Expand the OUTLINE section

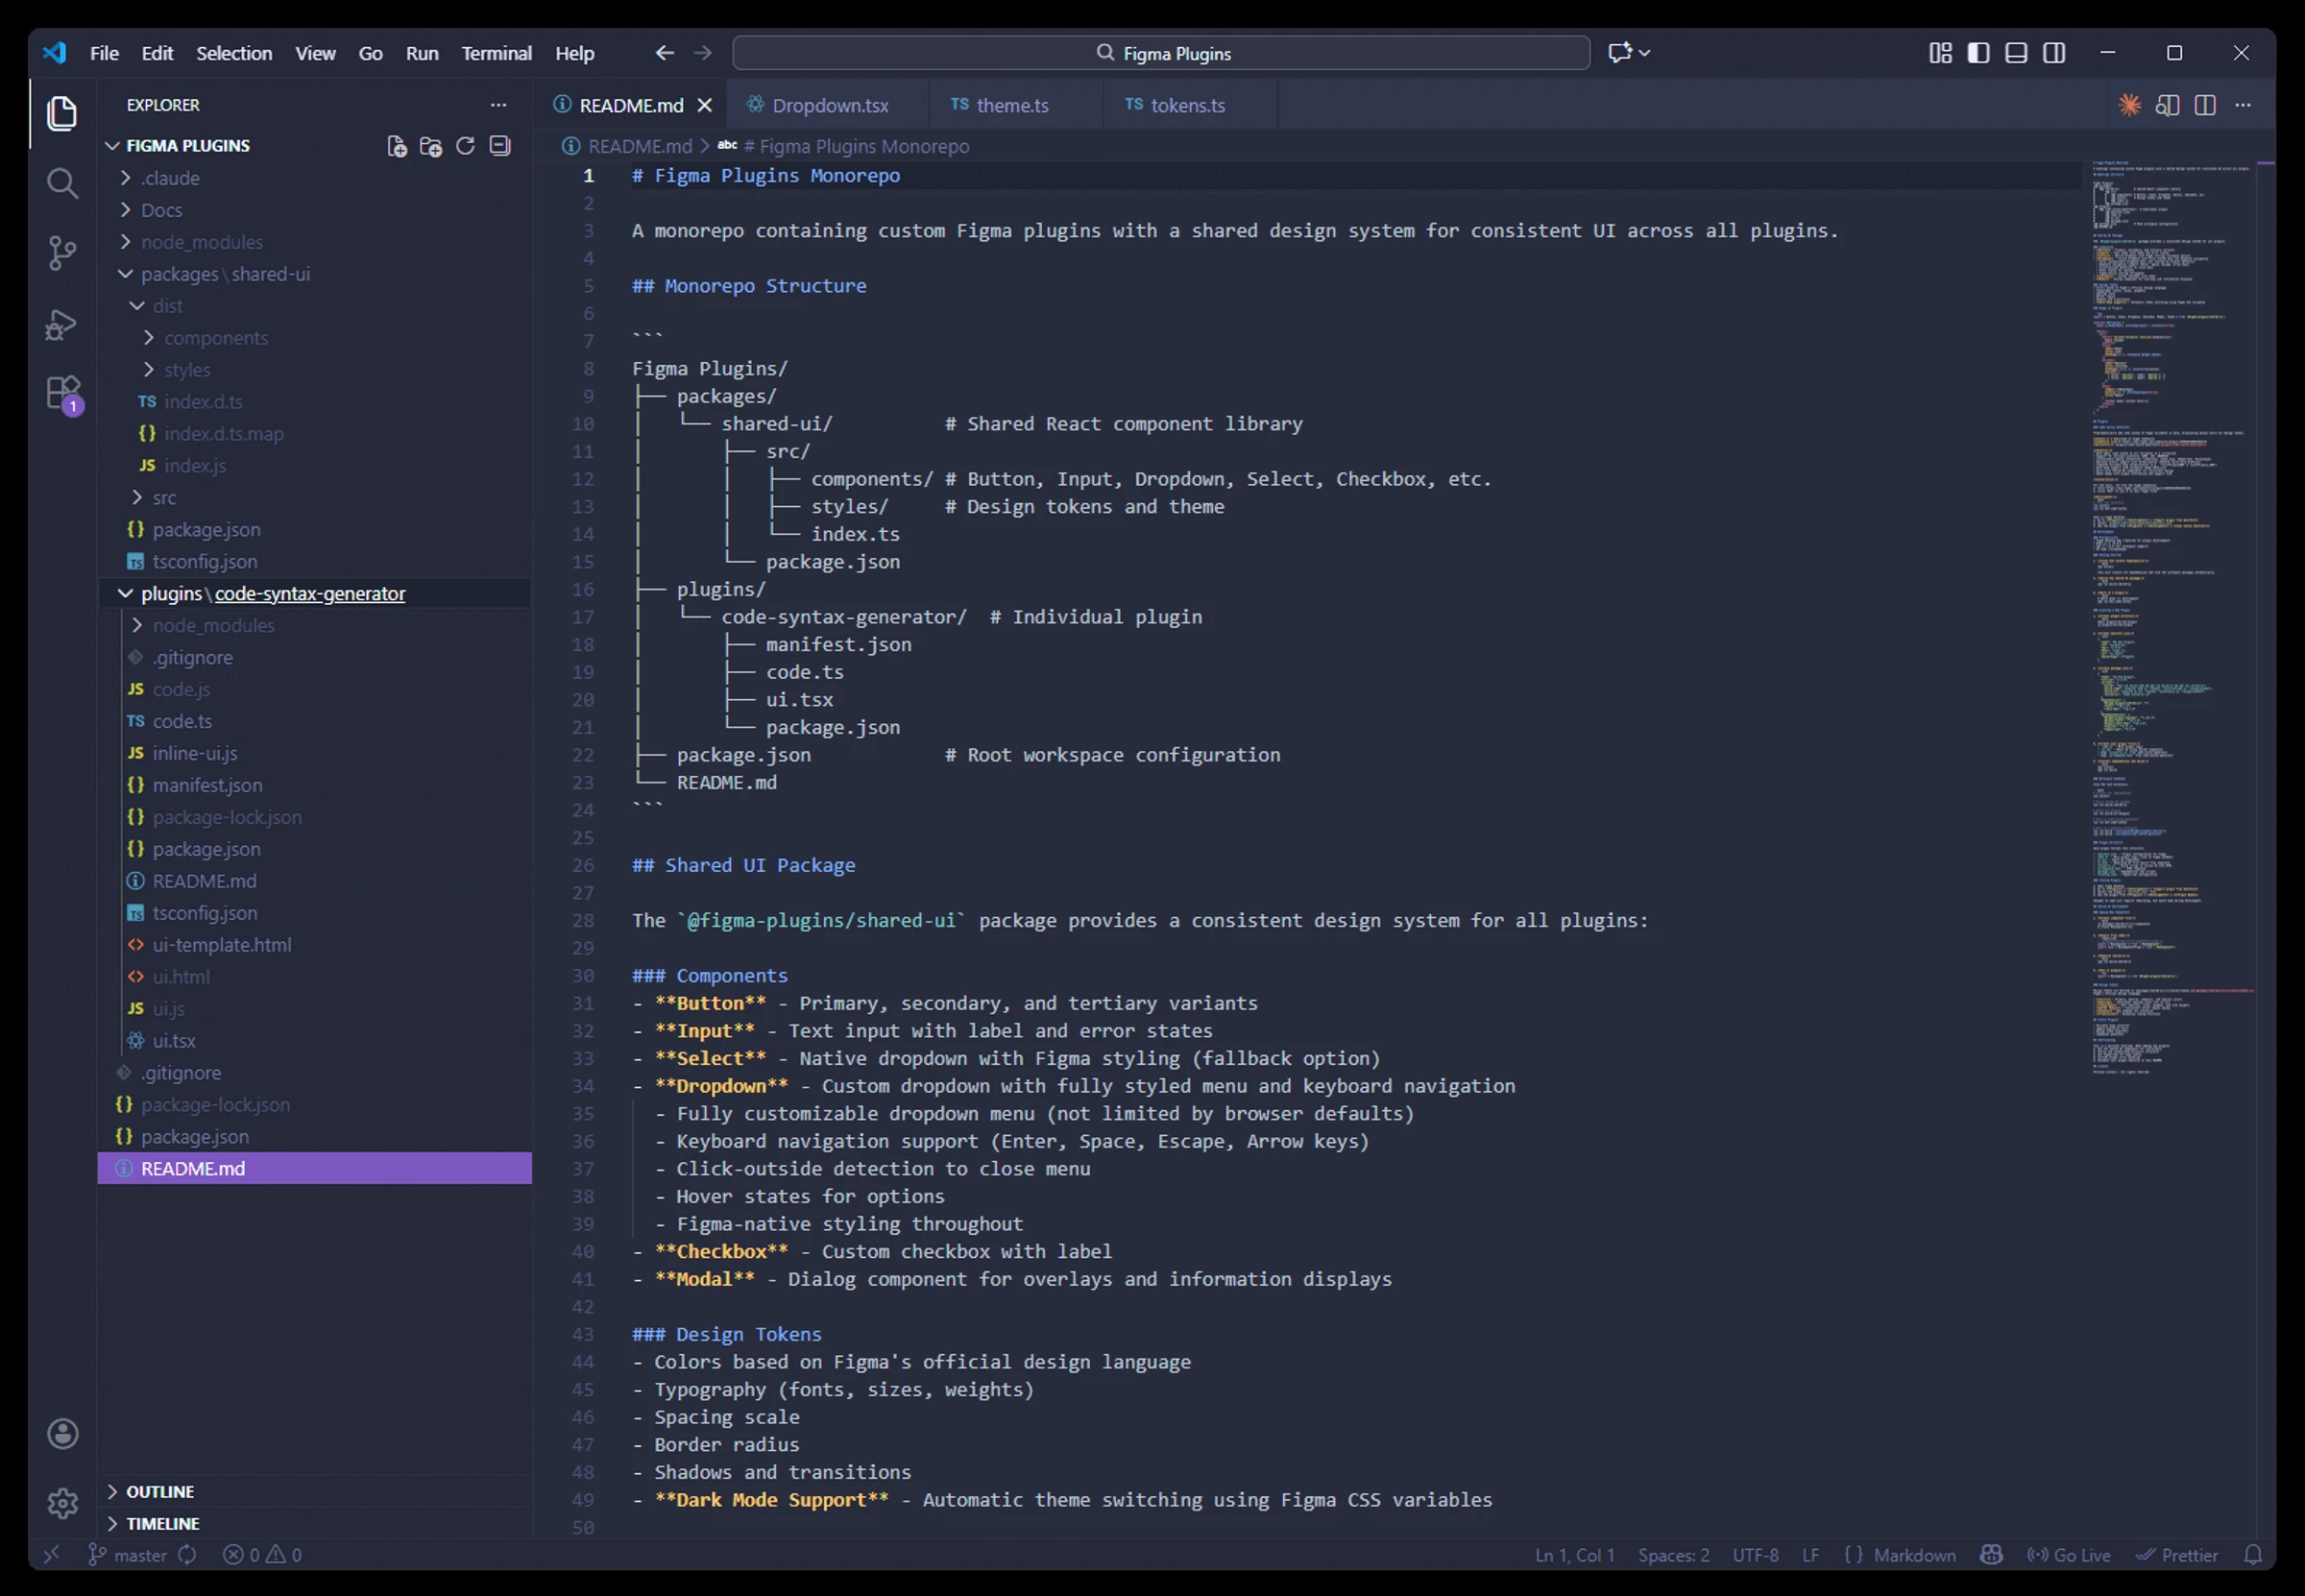point(160,1491)
